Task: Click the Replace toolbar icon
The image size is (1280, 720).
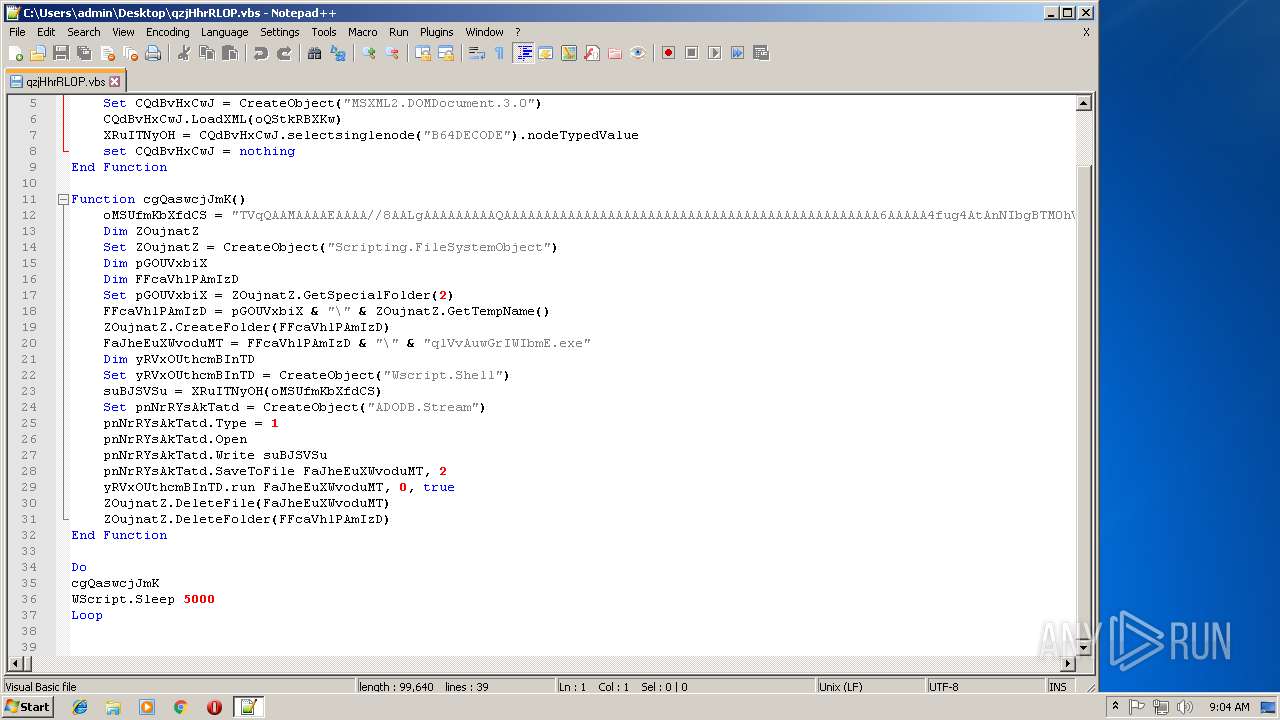Action: point(337,53)
